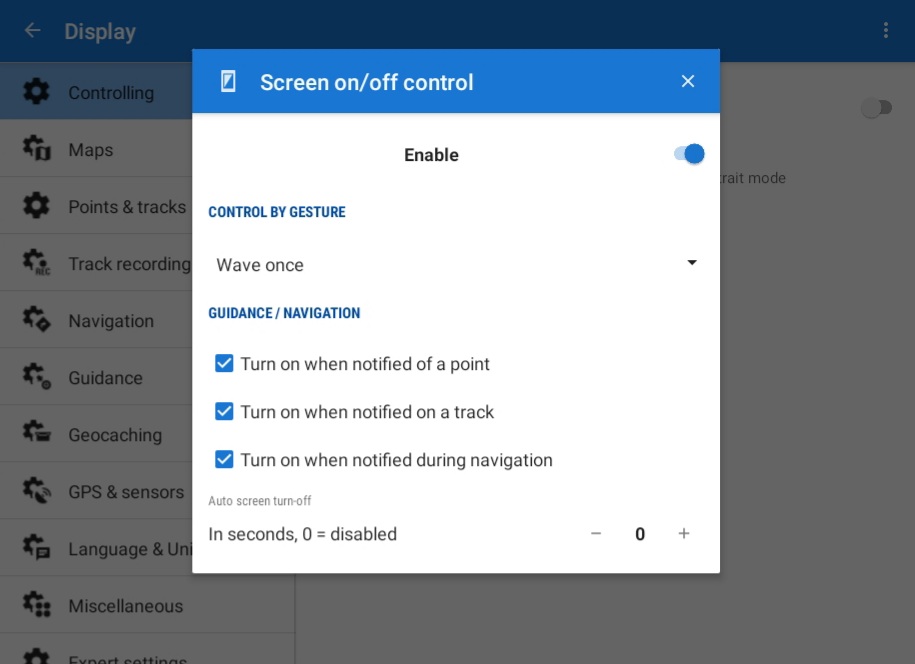This screenshot has width=915, height=664.
Task: Click the Navigation settings icon
Action: 36,321
